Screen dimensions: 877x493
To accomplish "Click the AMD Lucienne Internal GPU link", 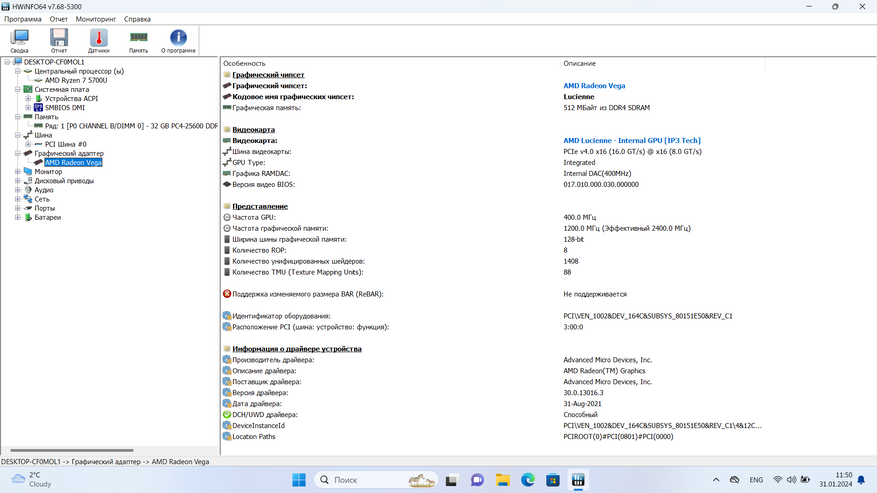I will coord(631,140).
